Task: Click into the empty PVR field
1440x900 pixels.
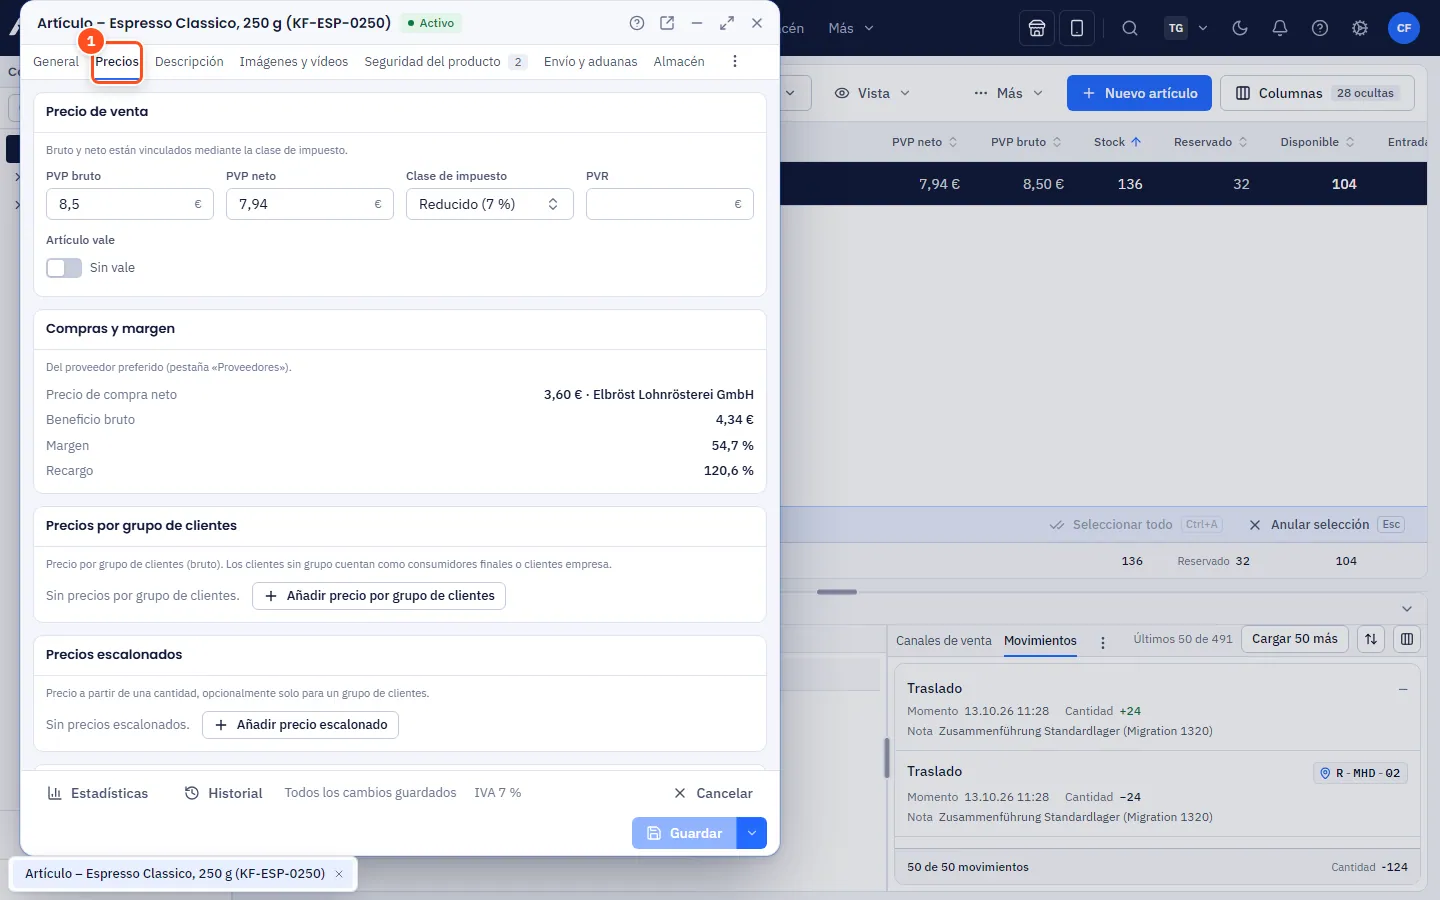Action: [670, 204]
